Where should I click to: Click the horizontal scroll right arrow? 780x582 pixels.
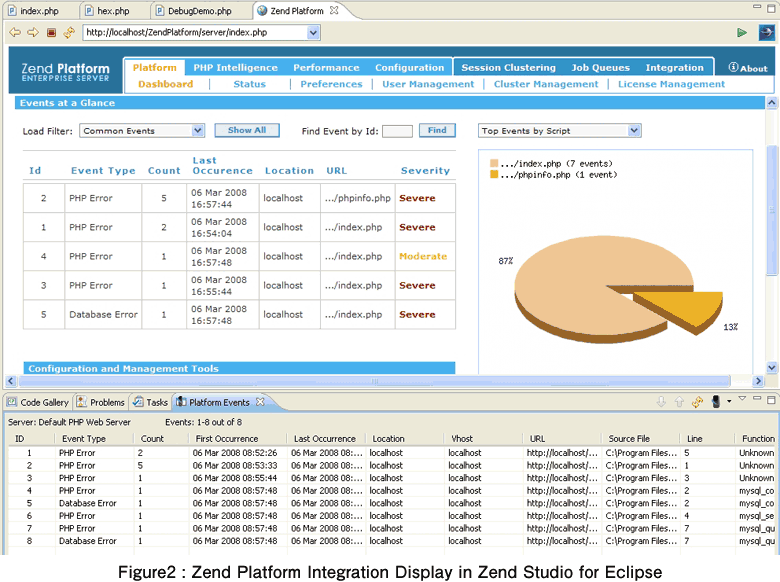click(758, 382)
